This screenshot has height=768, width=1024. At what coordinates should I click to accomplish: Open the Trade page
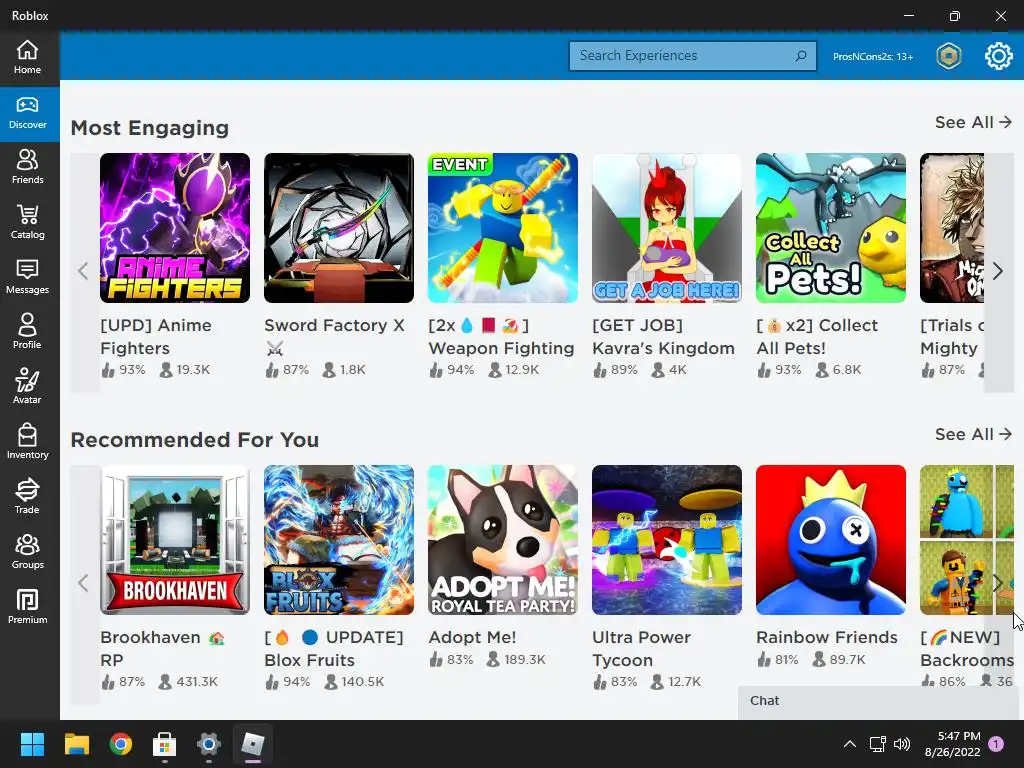[27, 496]
